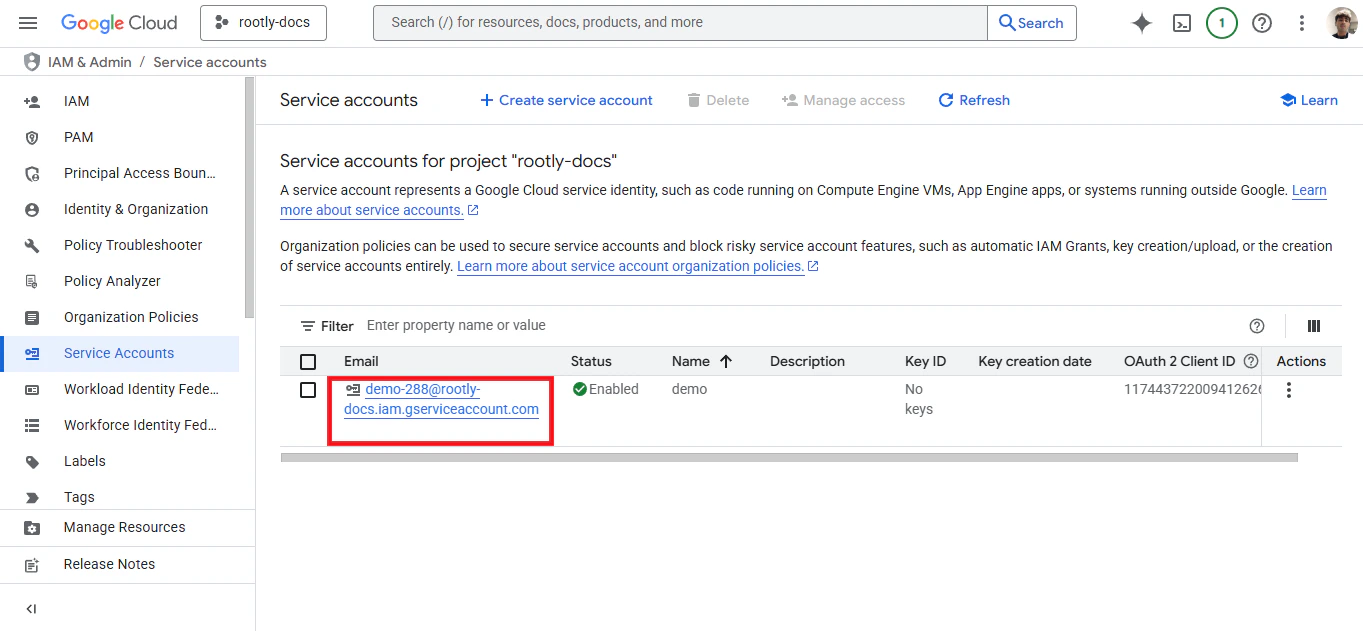Open Actions menu for demo service account
This screenshot has width=1363, height=631.
1288,390
